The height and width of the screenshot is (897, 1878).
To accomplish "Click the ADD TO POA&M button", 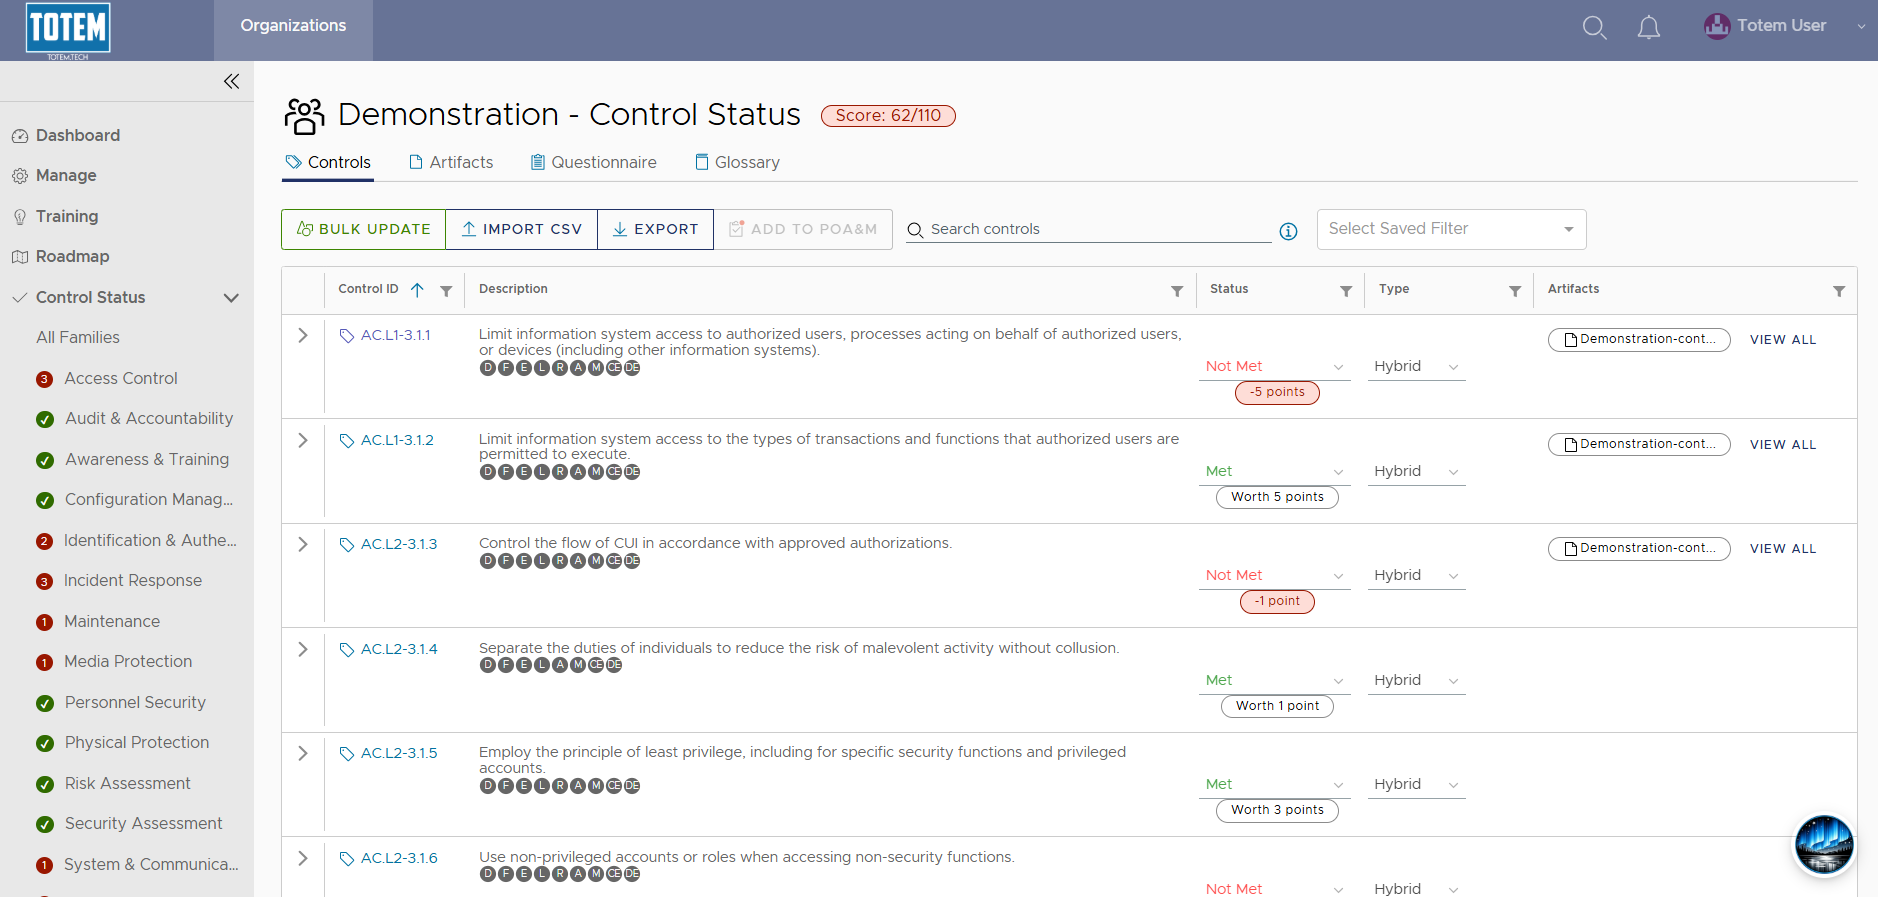I will (803, 229).
